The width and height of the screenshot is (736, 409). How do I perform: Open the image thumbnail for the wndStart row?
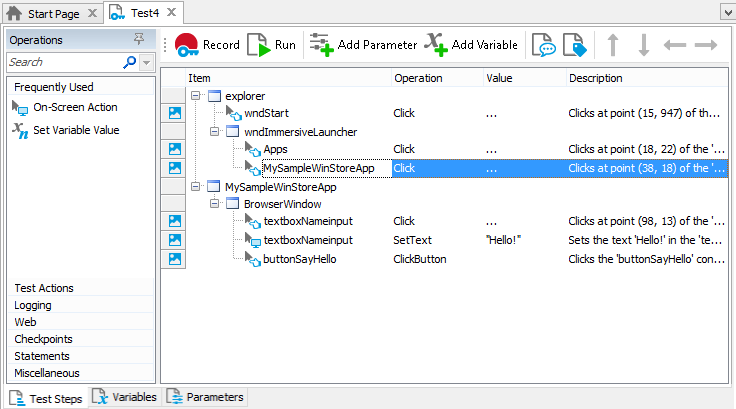click(173, 114)
